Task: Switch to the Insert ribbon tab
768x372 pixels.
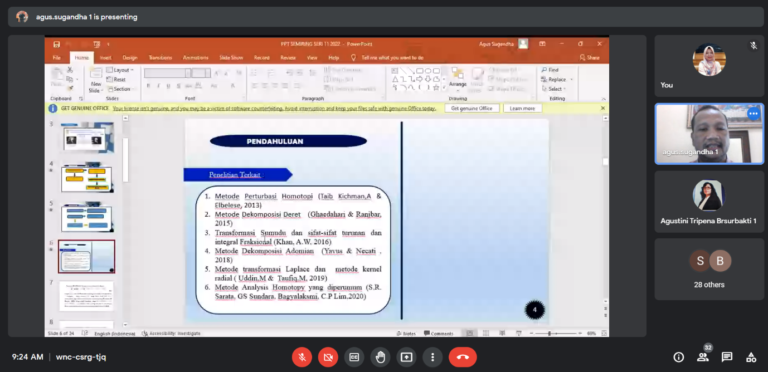Action: tap(106, 57)
